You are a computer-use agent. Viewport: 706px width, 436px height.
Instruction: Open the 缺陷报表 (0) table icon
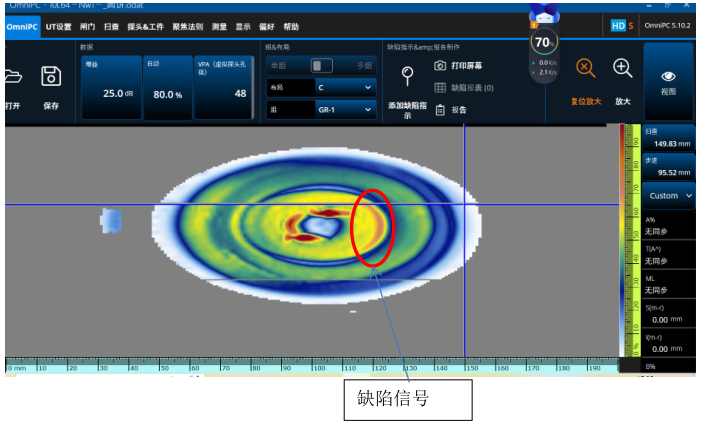[x=440, y=88]
